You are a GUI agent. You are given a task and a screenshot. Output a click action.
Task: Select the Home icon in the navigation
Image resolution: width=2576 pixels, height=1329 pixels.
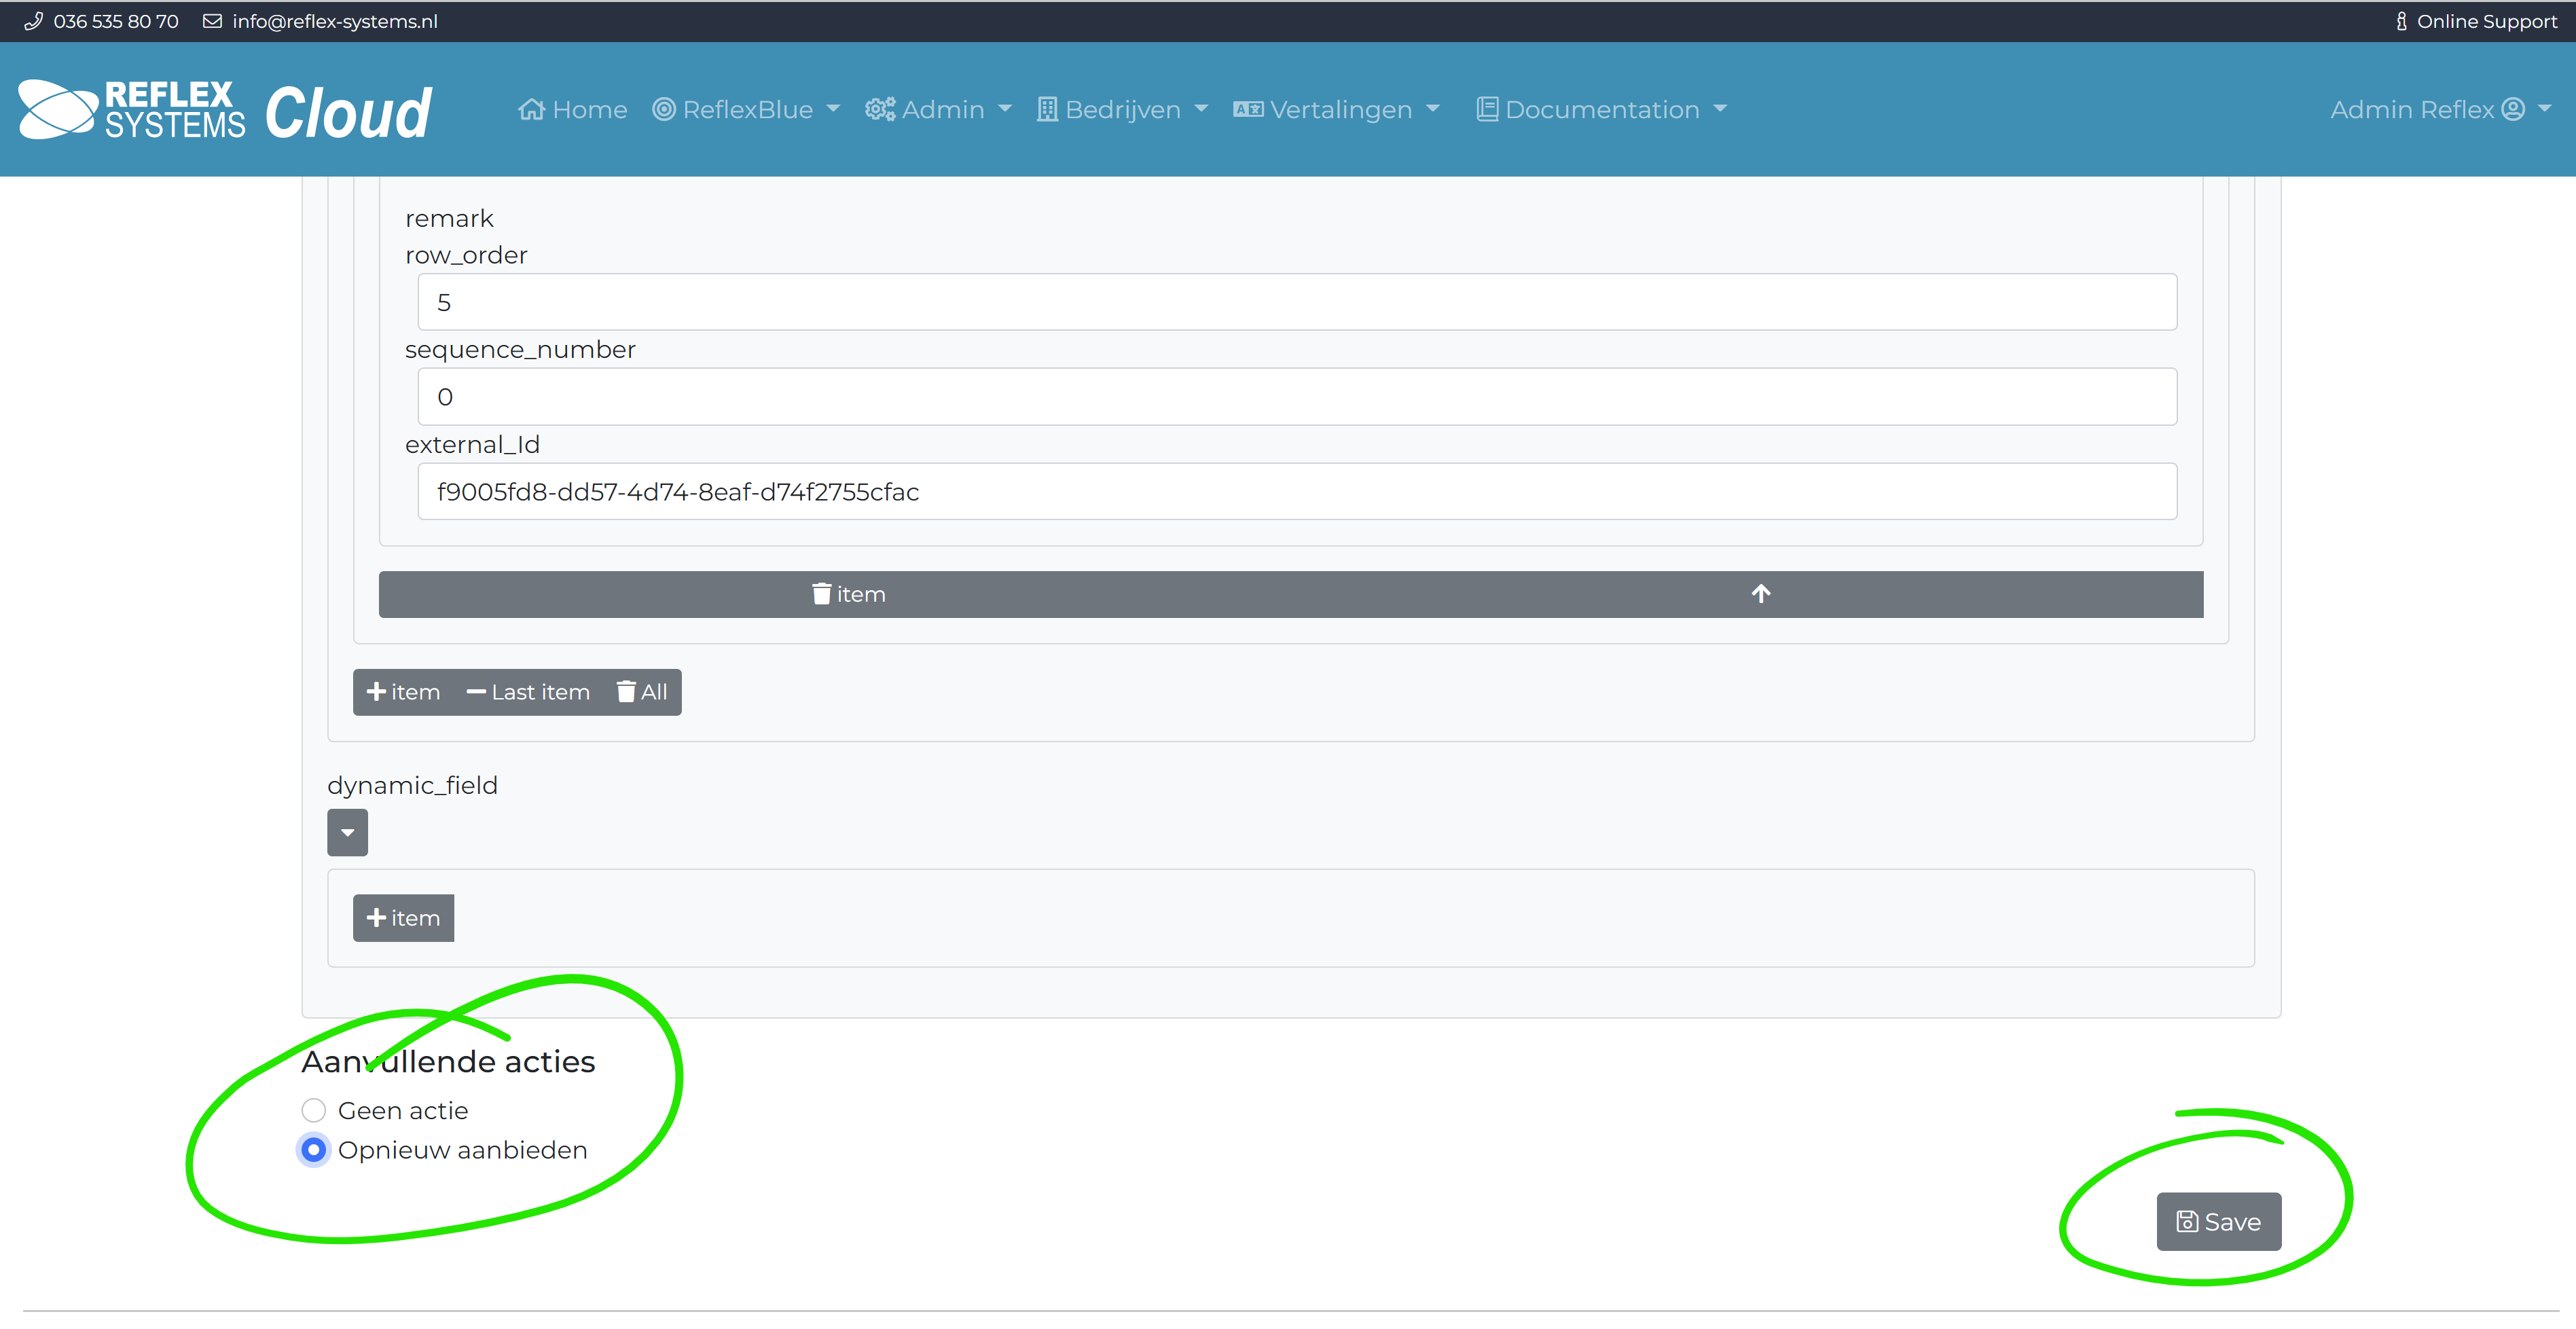pyautogui.click(x=533, y=109)
